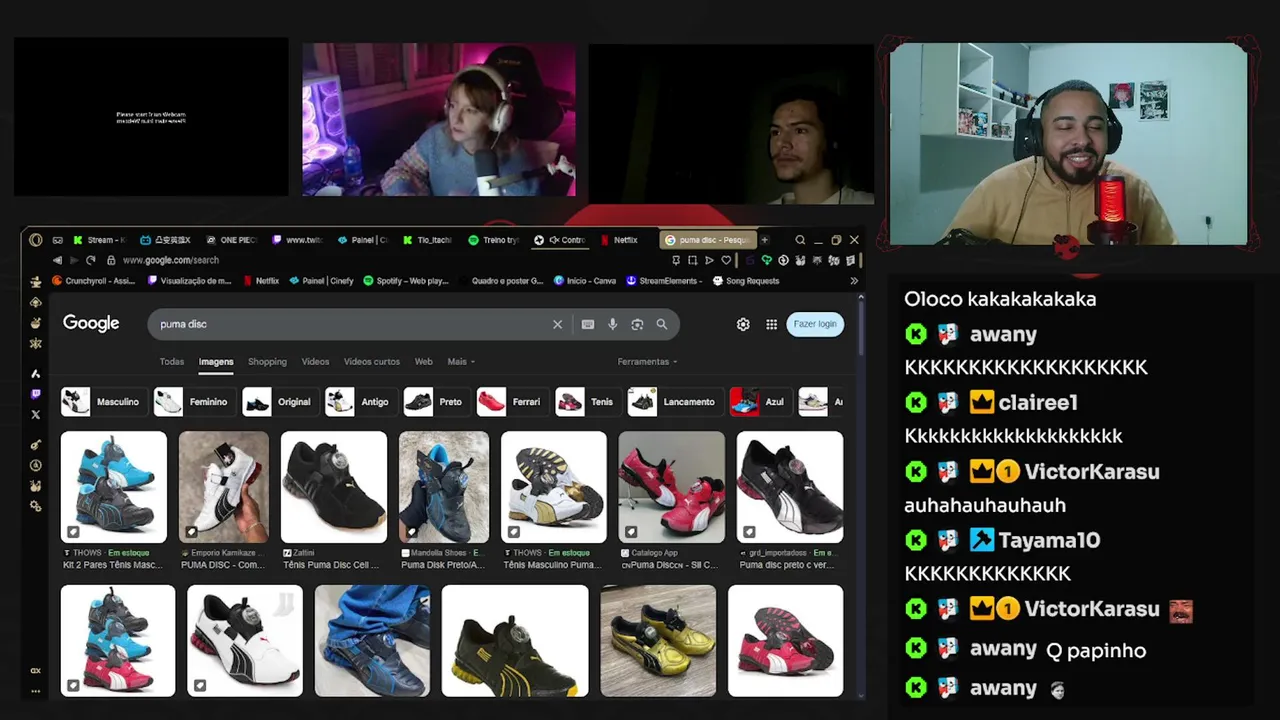The width and height of the screenshot is (1280, 720).
Task: Reload the page in browser toolbar
Action: pos(91,260)
